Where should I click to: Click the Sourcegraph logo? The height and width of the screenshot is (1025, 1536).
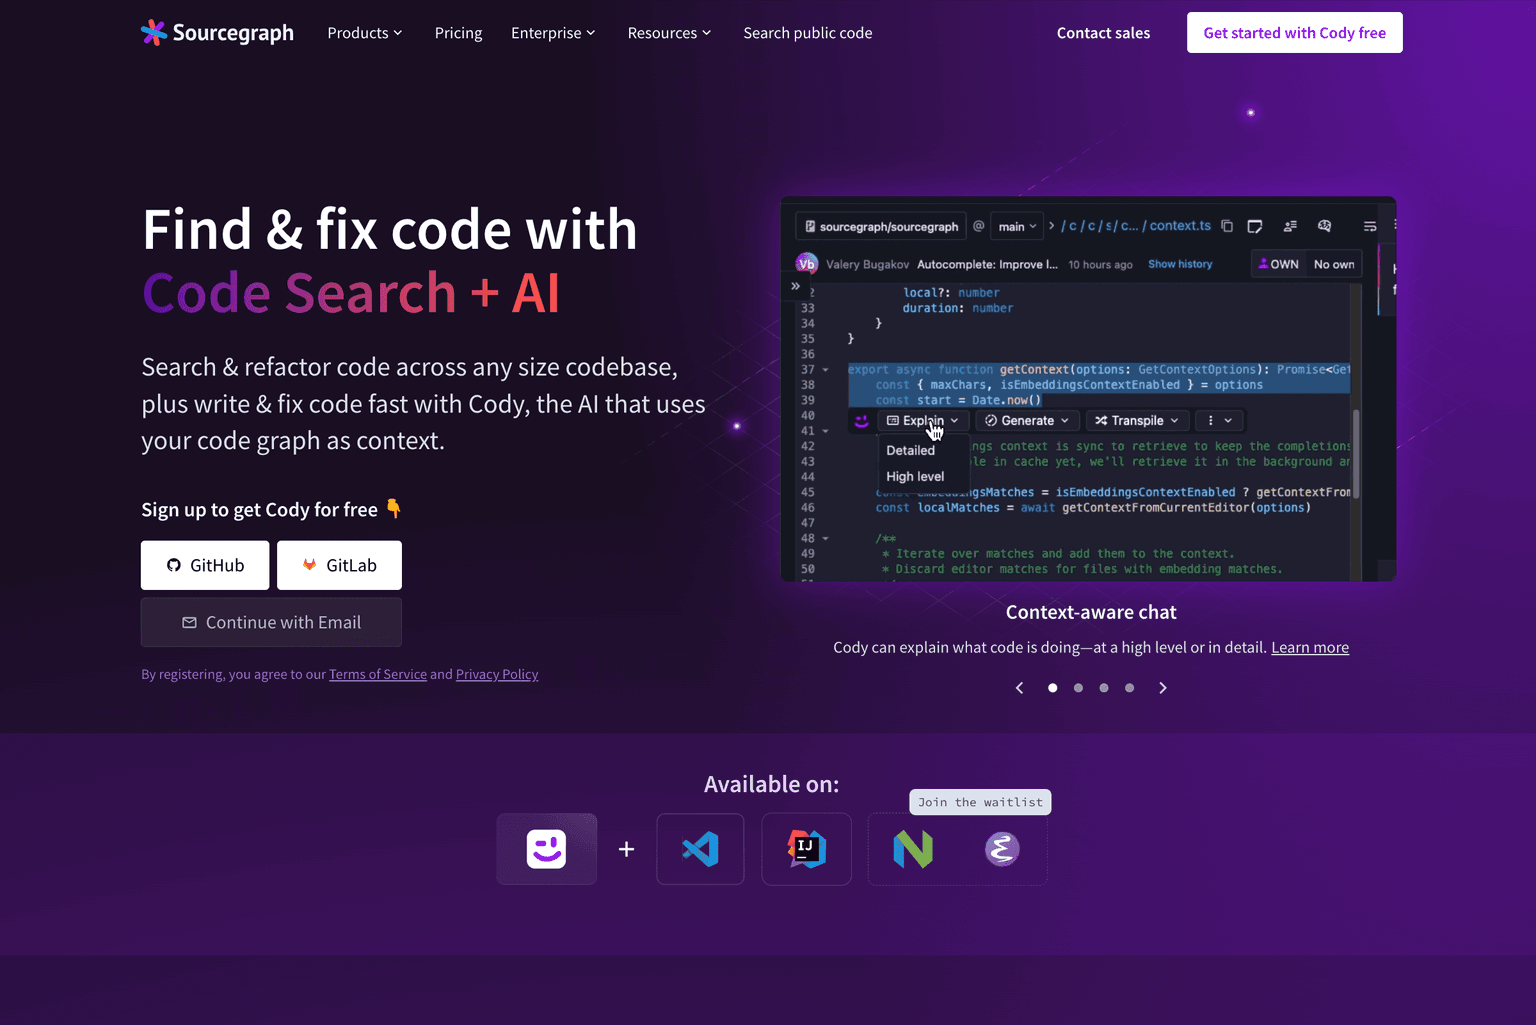click(x=217, y=33)
